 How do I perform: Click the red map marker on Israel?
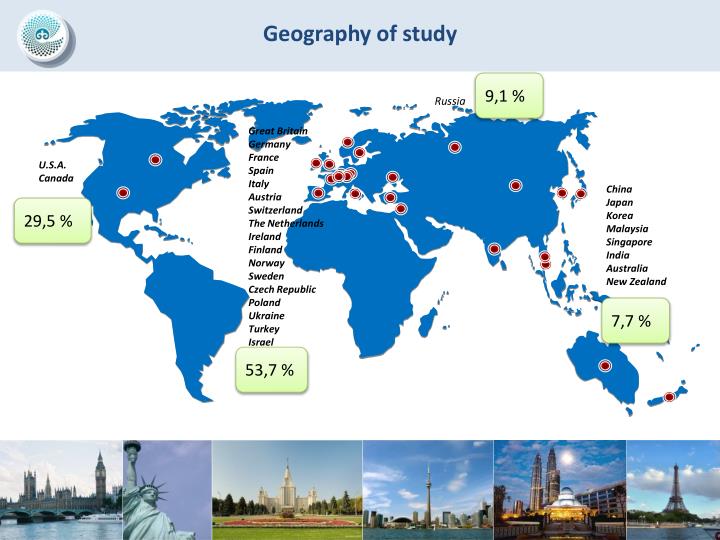[x=401, y=209]
